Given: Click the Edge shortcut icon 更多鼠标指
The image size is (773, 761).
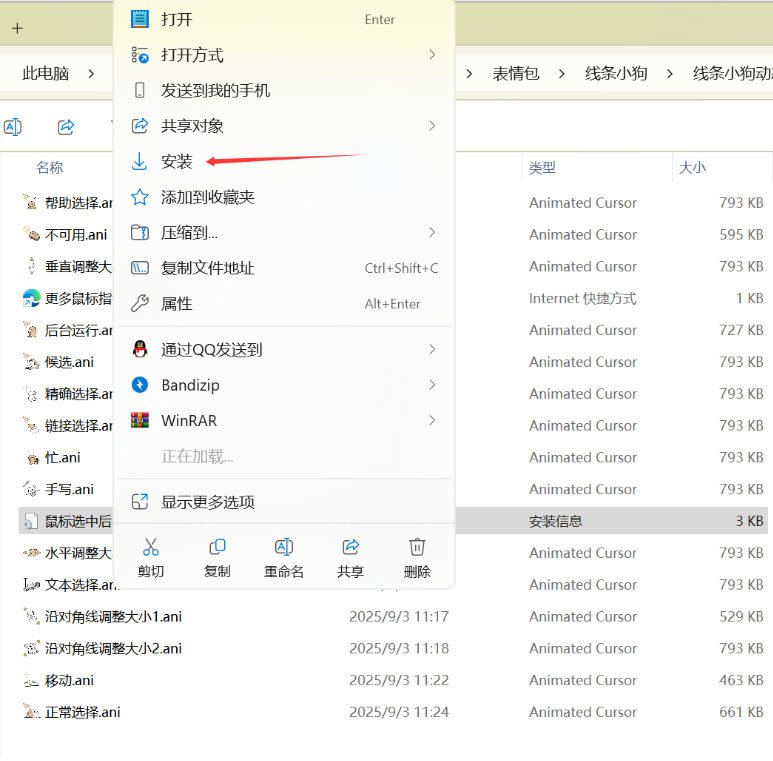Looking at the screenshot, I should tap(32, 298).
